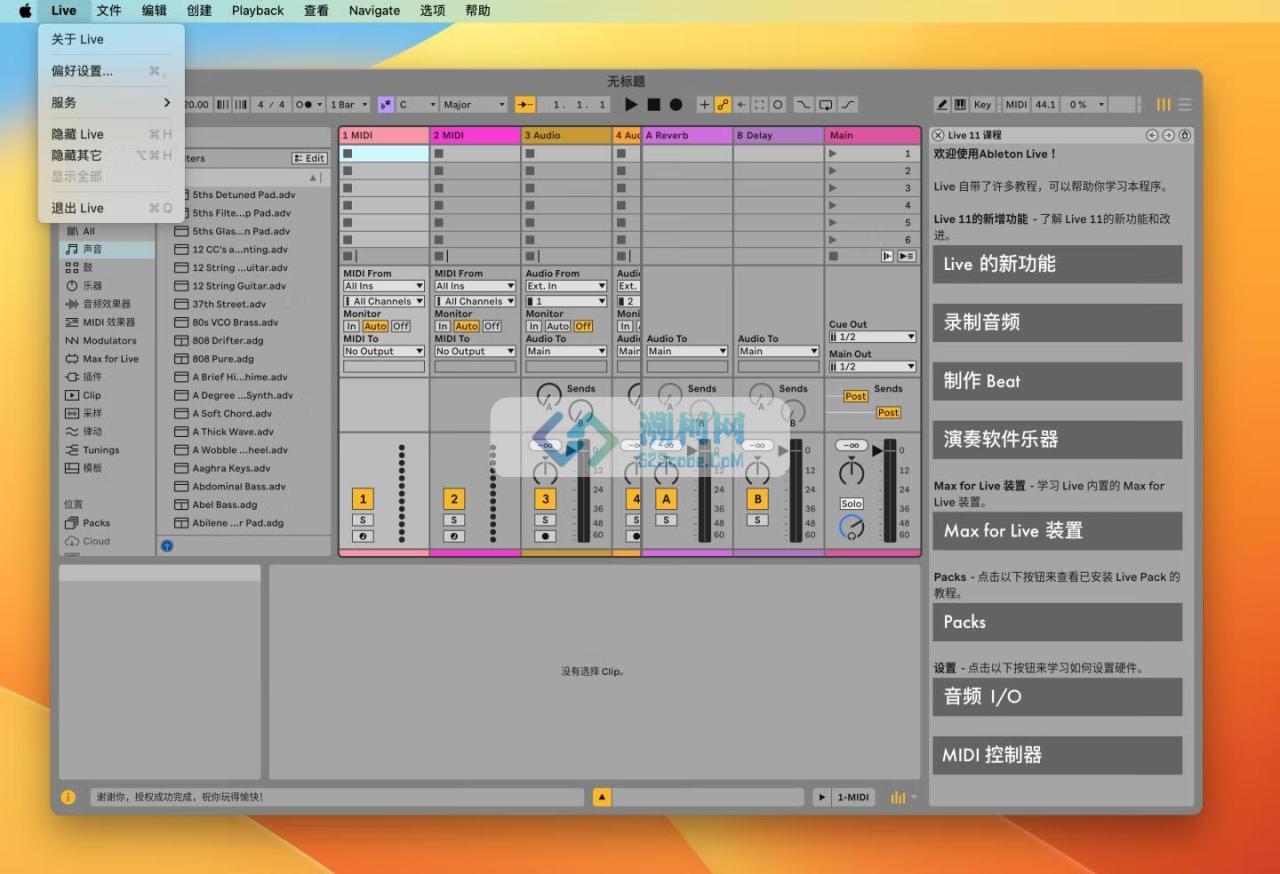Click the MIDI 控制器 lesson button
Image resolution: width=1280 pixels, height=874 pixels.
[x=1057, y=755]
